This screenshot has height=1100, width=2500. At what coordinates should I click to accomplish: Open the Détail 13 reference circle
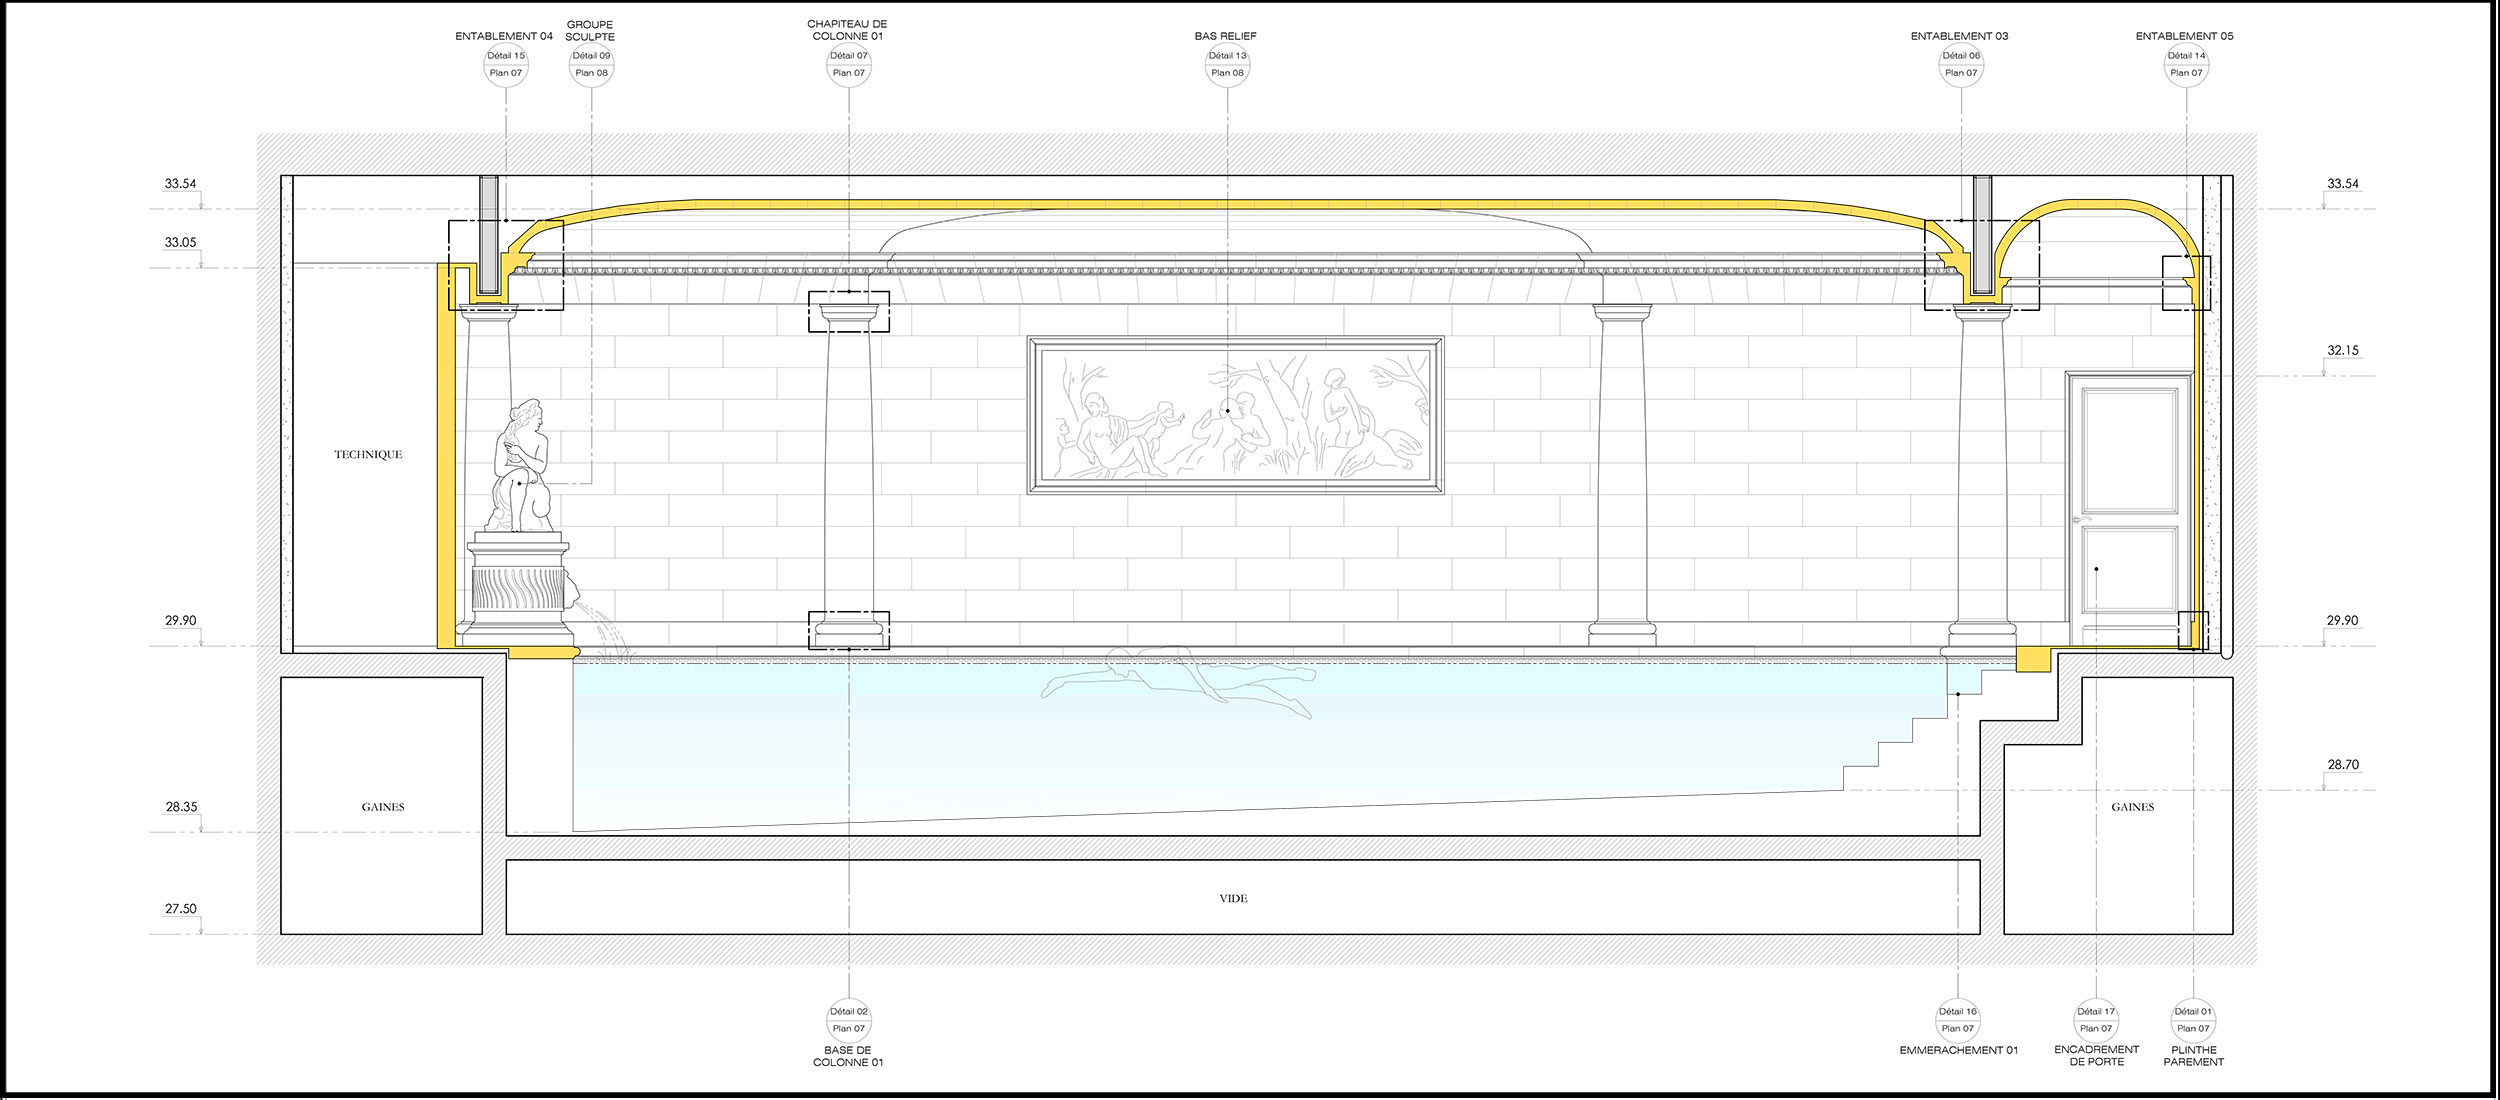1226,65
